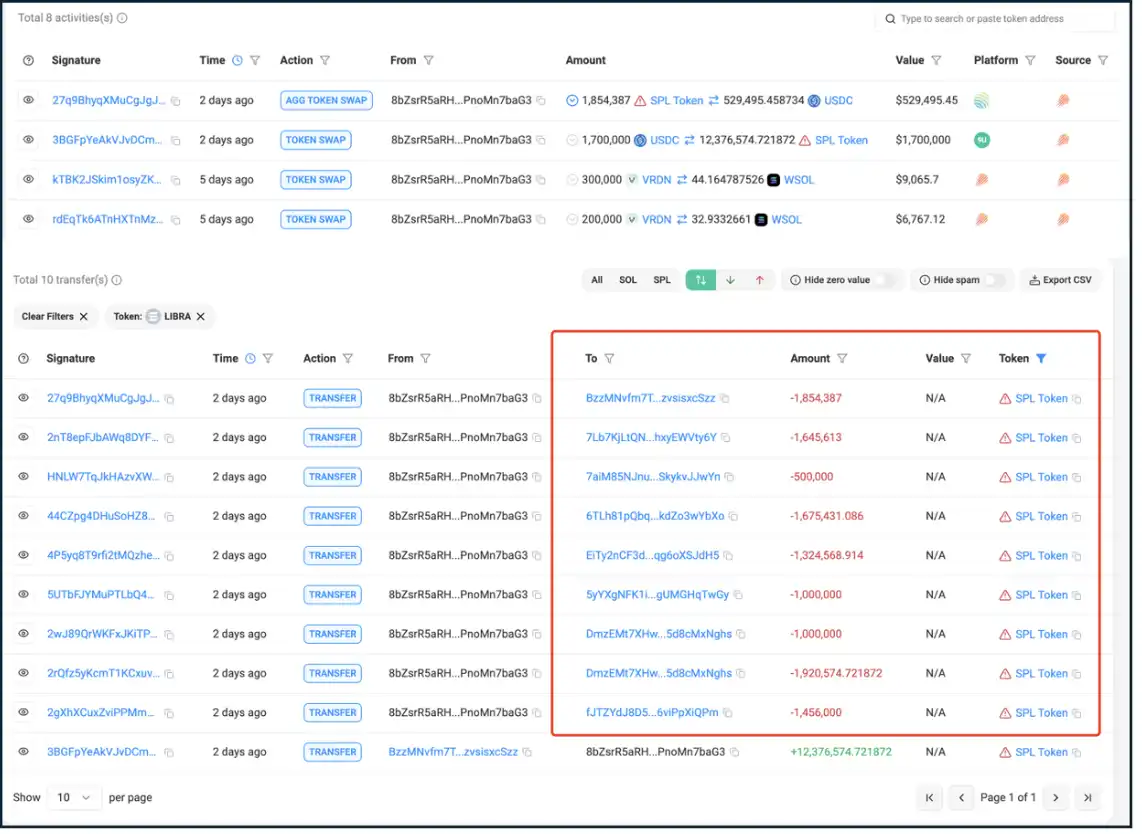Click the info icon next to Total 10 transfers
The image size is (1142, 834).
pos(117,280)
